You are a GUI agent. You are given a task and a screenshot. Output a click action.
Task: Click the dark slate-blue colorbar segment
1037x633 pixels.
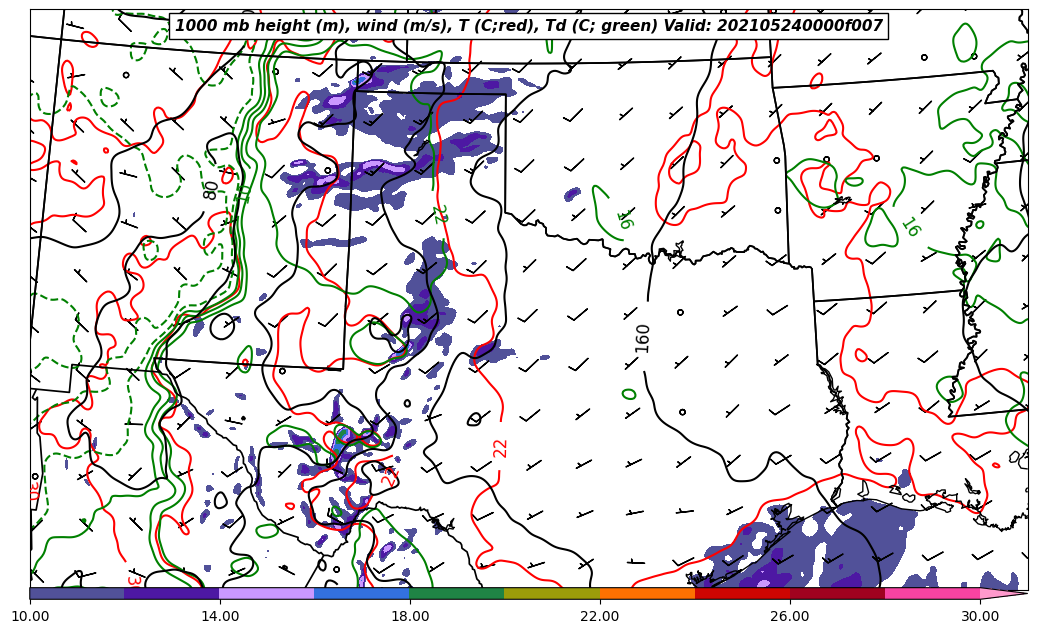(77, 593)
